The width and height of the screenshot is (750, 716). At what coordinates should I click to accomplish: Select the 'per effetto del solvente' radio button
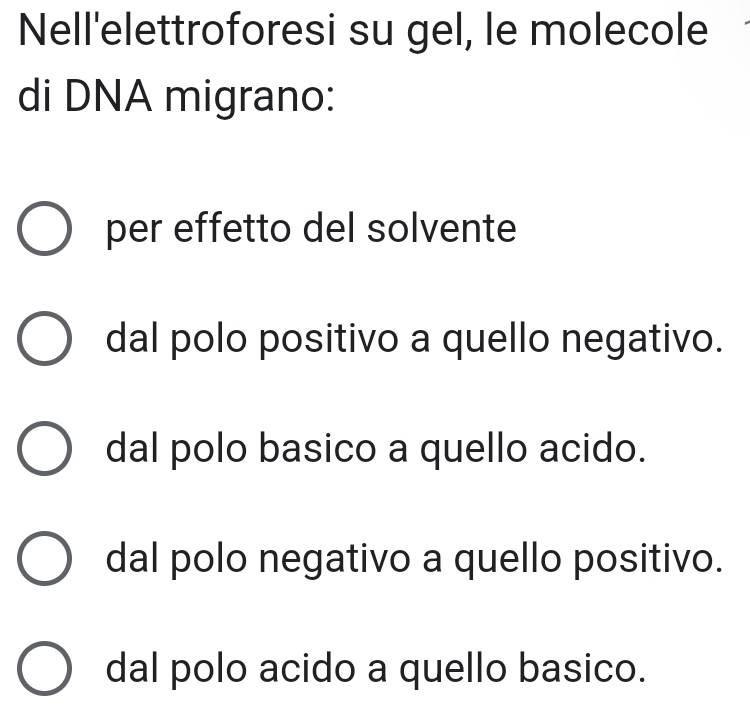coord(45,232)
